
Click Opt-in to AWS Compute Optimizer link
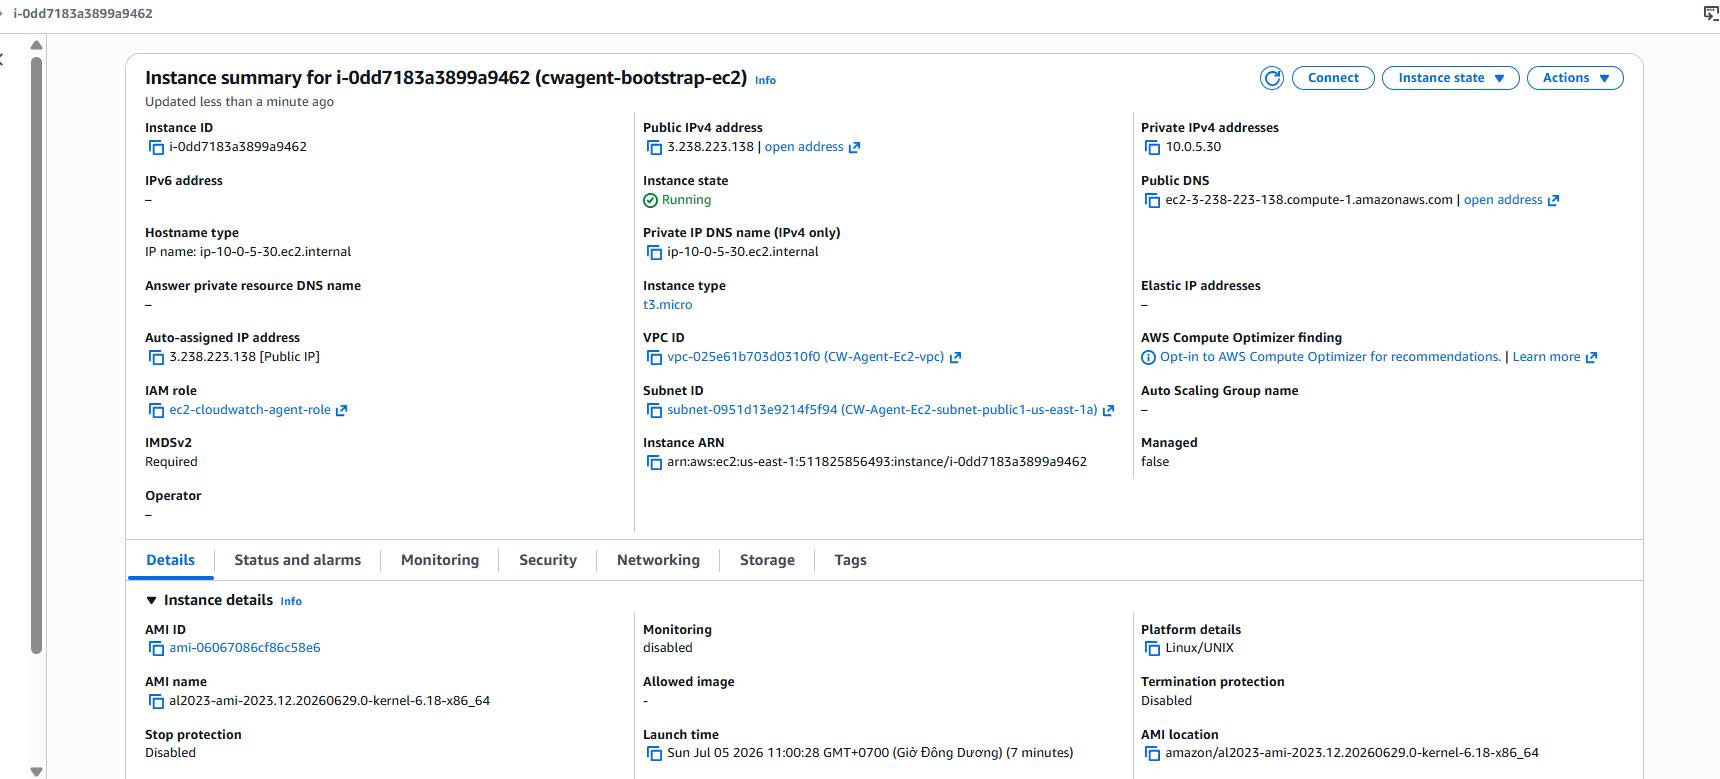tap(1330, 357)
